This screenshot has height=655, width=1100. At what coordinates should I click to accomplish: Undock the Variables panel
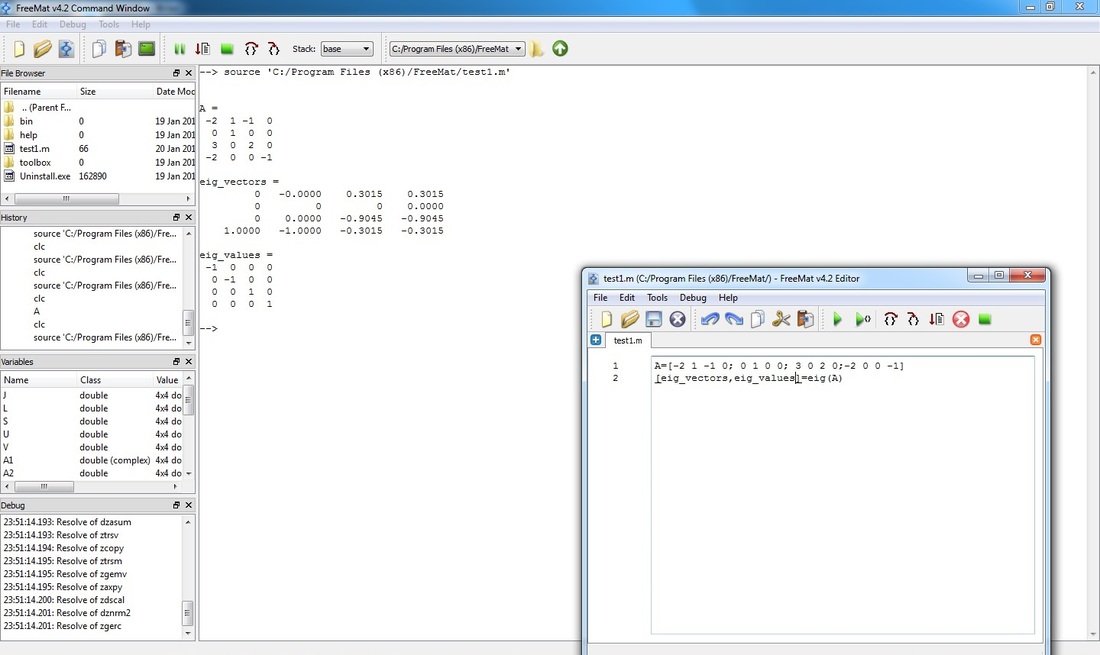pos(176,361)
